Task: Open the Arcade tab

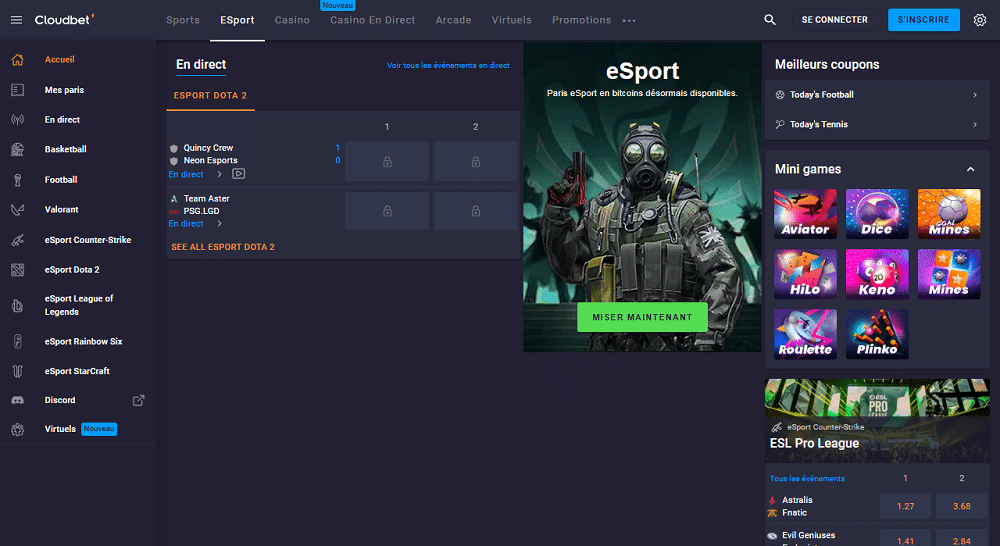Action: 453,20
